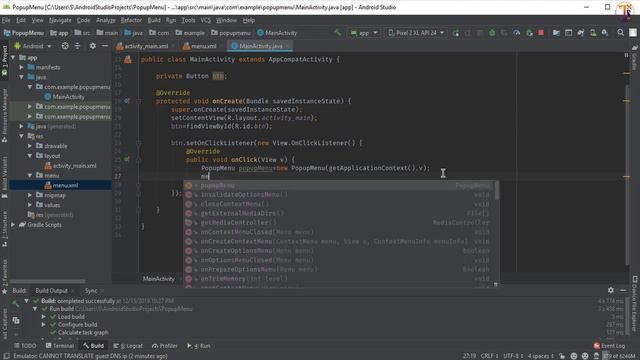
Task: Click the Run app icon in toolbar
Action: (x=456, y=33)
